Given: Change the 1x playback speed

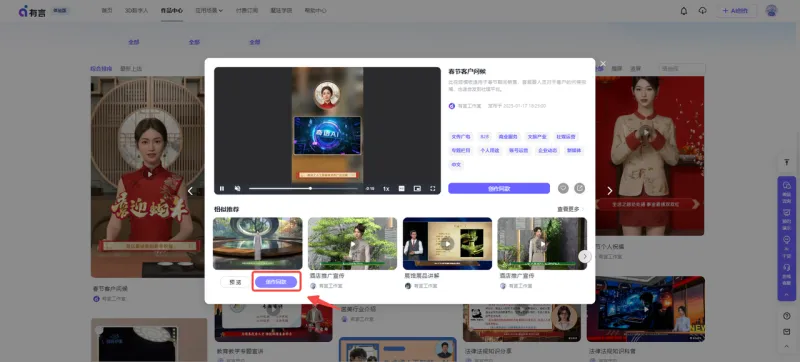Looking at the screenshot, I should click(386, 189).
